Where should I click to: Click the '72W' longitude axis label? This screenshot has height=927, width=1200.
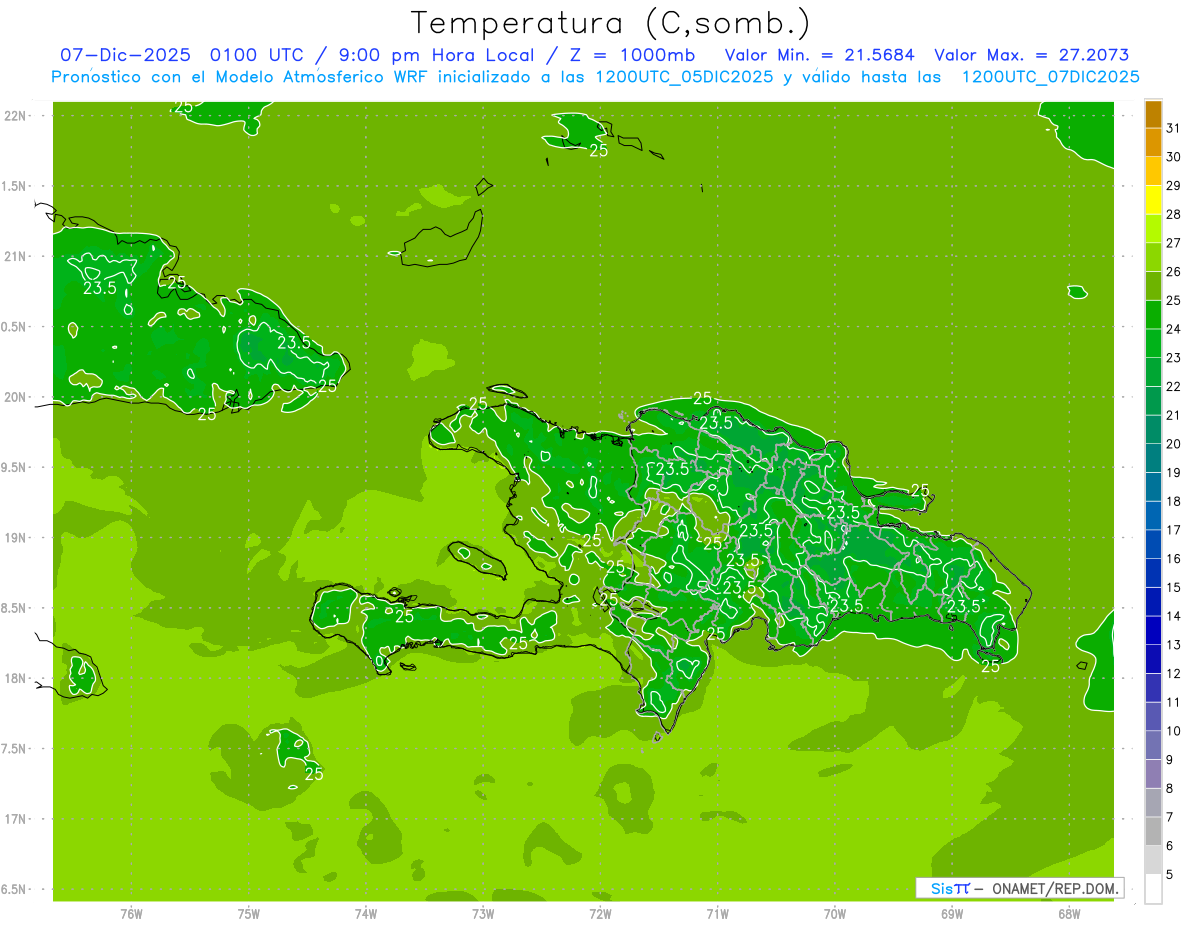coord(600,913)
